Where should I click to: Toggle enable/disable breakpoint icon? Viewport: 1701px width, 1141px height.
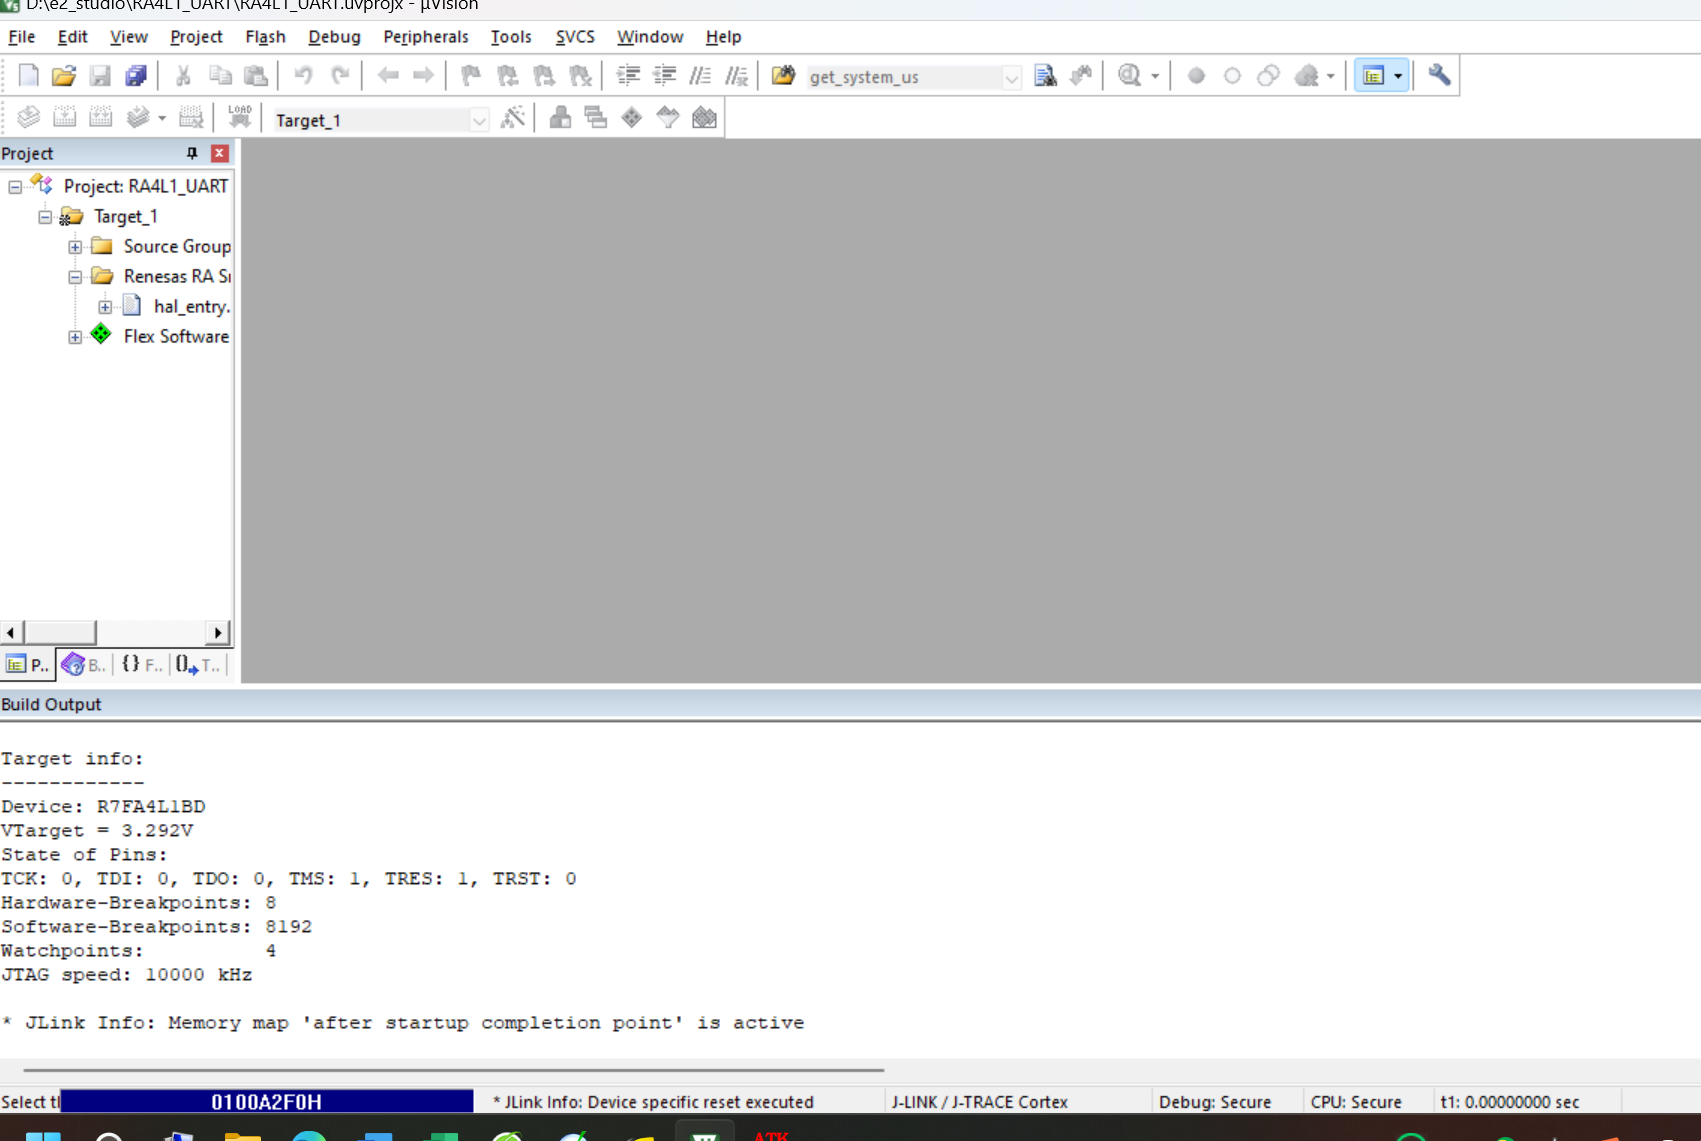1232,76
